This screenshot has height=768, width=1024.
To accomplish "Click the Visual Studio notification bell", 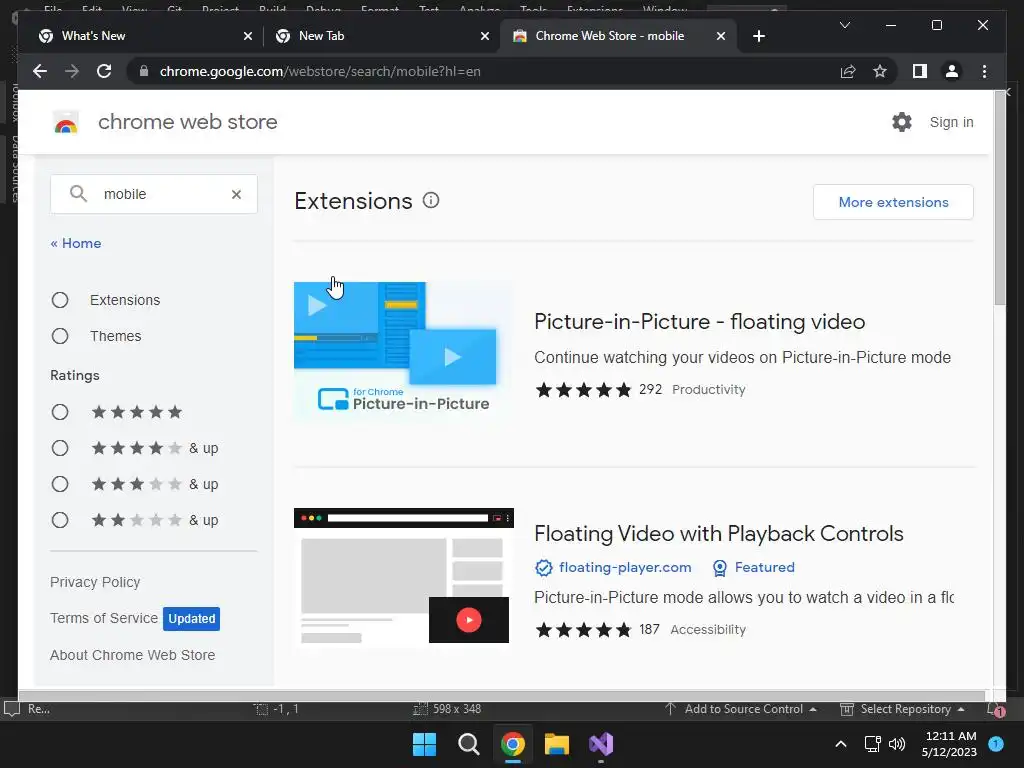I will point(995,709).
